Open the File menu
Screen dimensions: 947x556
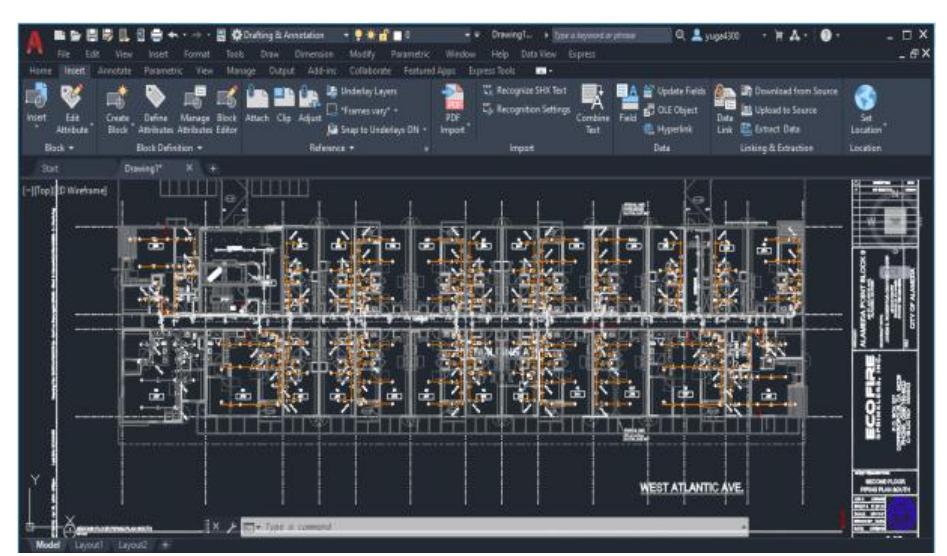pos(63,54)
